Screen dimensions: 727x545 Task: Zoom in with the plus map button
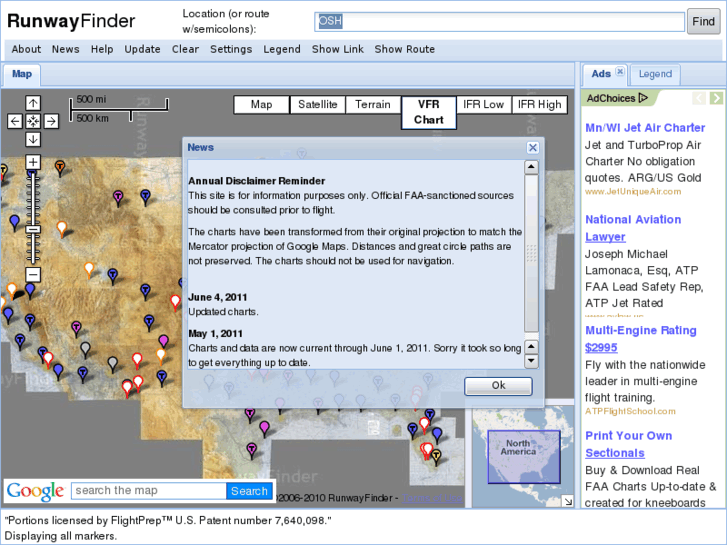[33, 162]
